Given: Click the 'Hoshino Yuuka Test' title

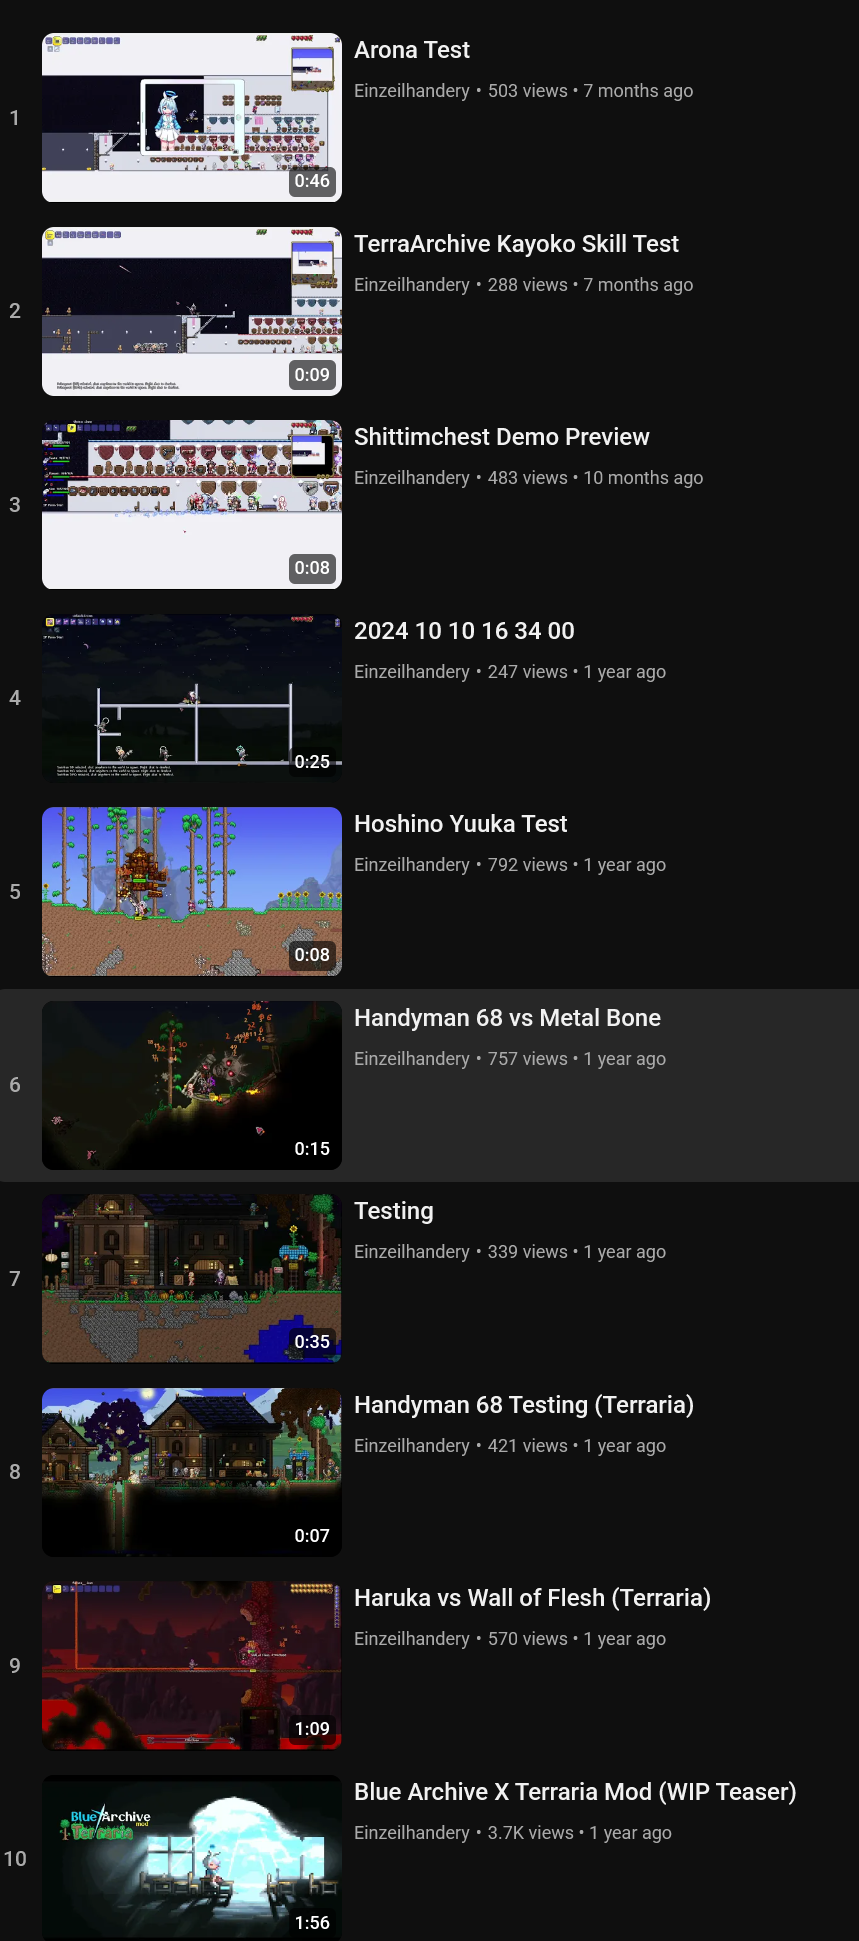Looking at the screenshot, I should (x=460, y=824).
